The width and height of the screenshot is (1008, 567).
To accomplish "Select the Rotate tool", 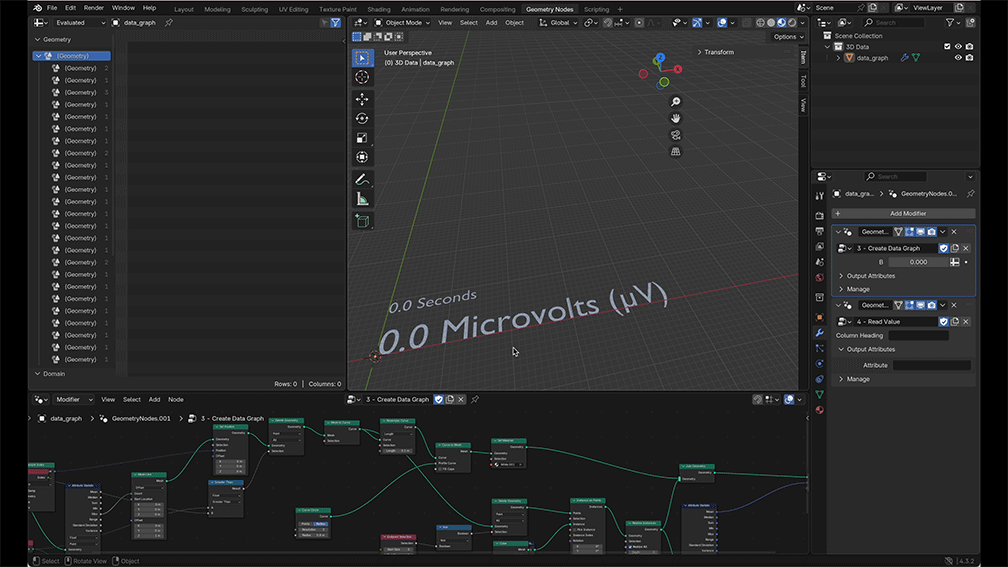I will click(363, 118).
